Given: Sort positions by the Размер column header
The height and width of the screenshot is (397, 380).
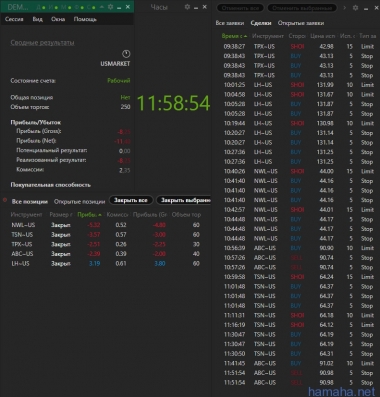Looking at the screenshot, I should point(61,215).
